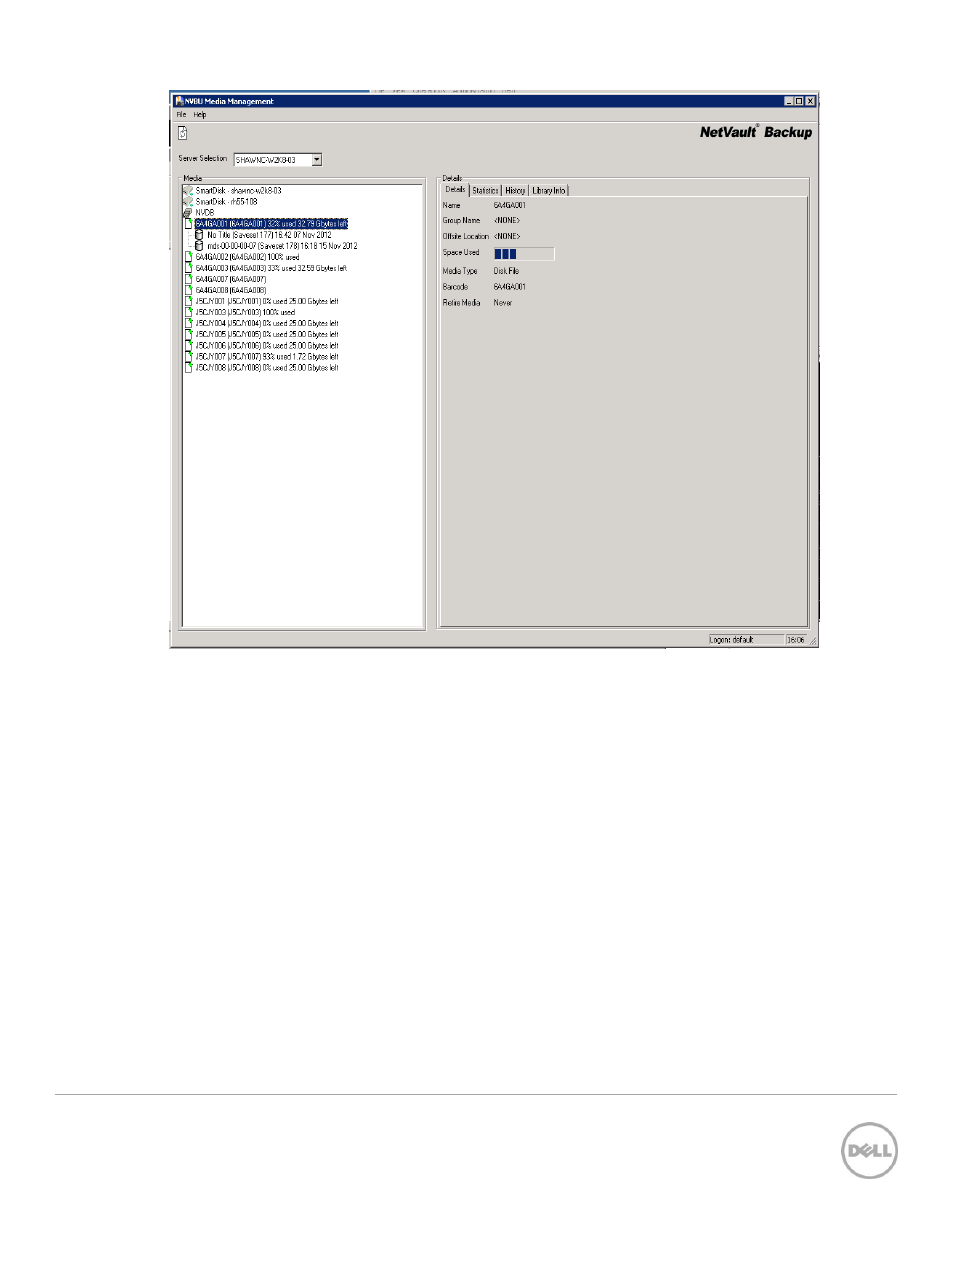This screenshot has width=954, height=1273.
Task: Select media J5CJY007 93% used row
Action: click(267, 357)
